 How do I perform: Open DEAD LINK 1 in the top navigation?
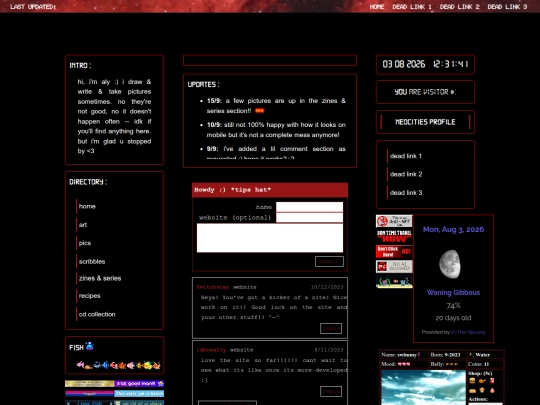coord(412,7)
